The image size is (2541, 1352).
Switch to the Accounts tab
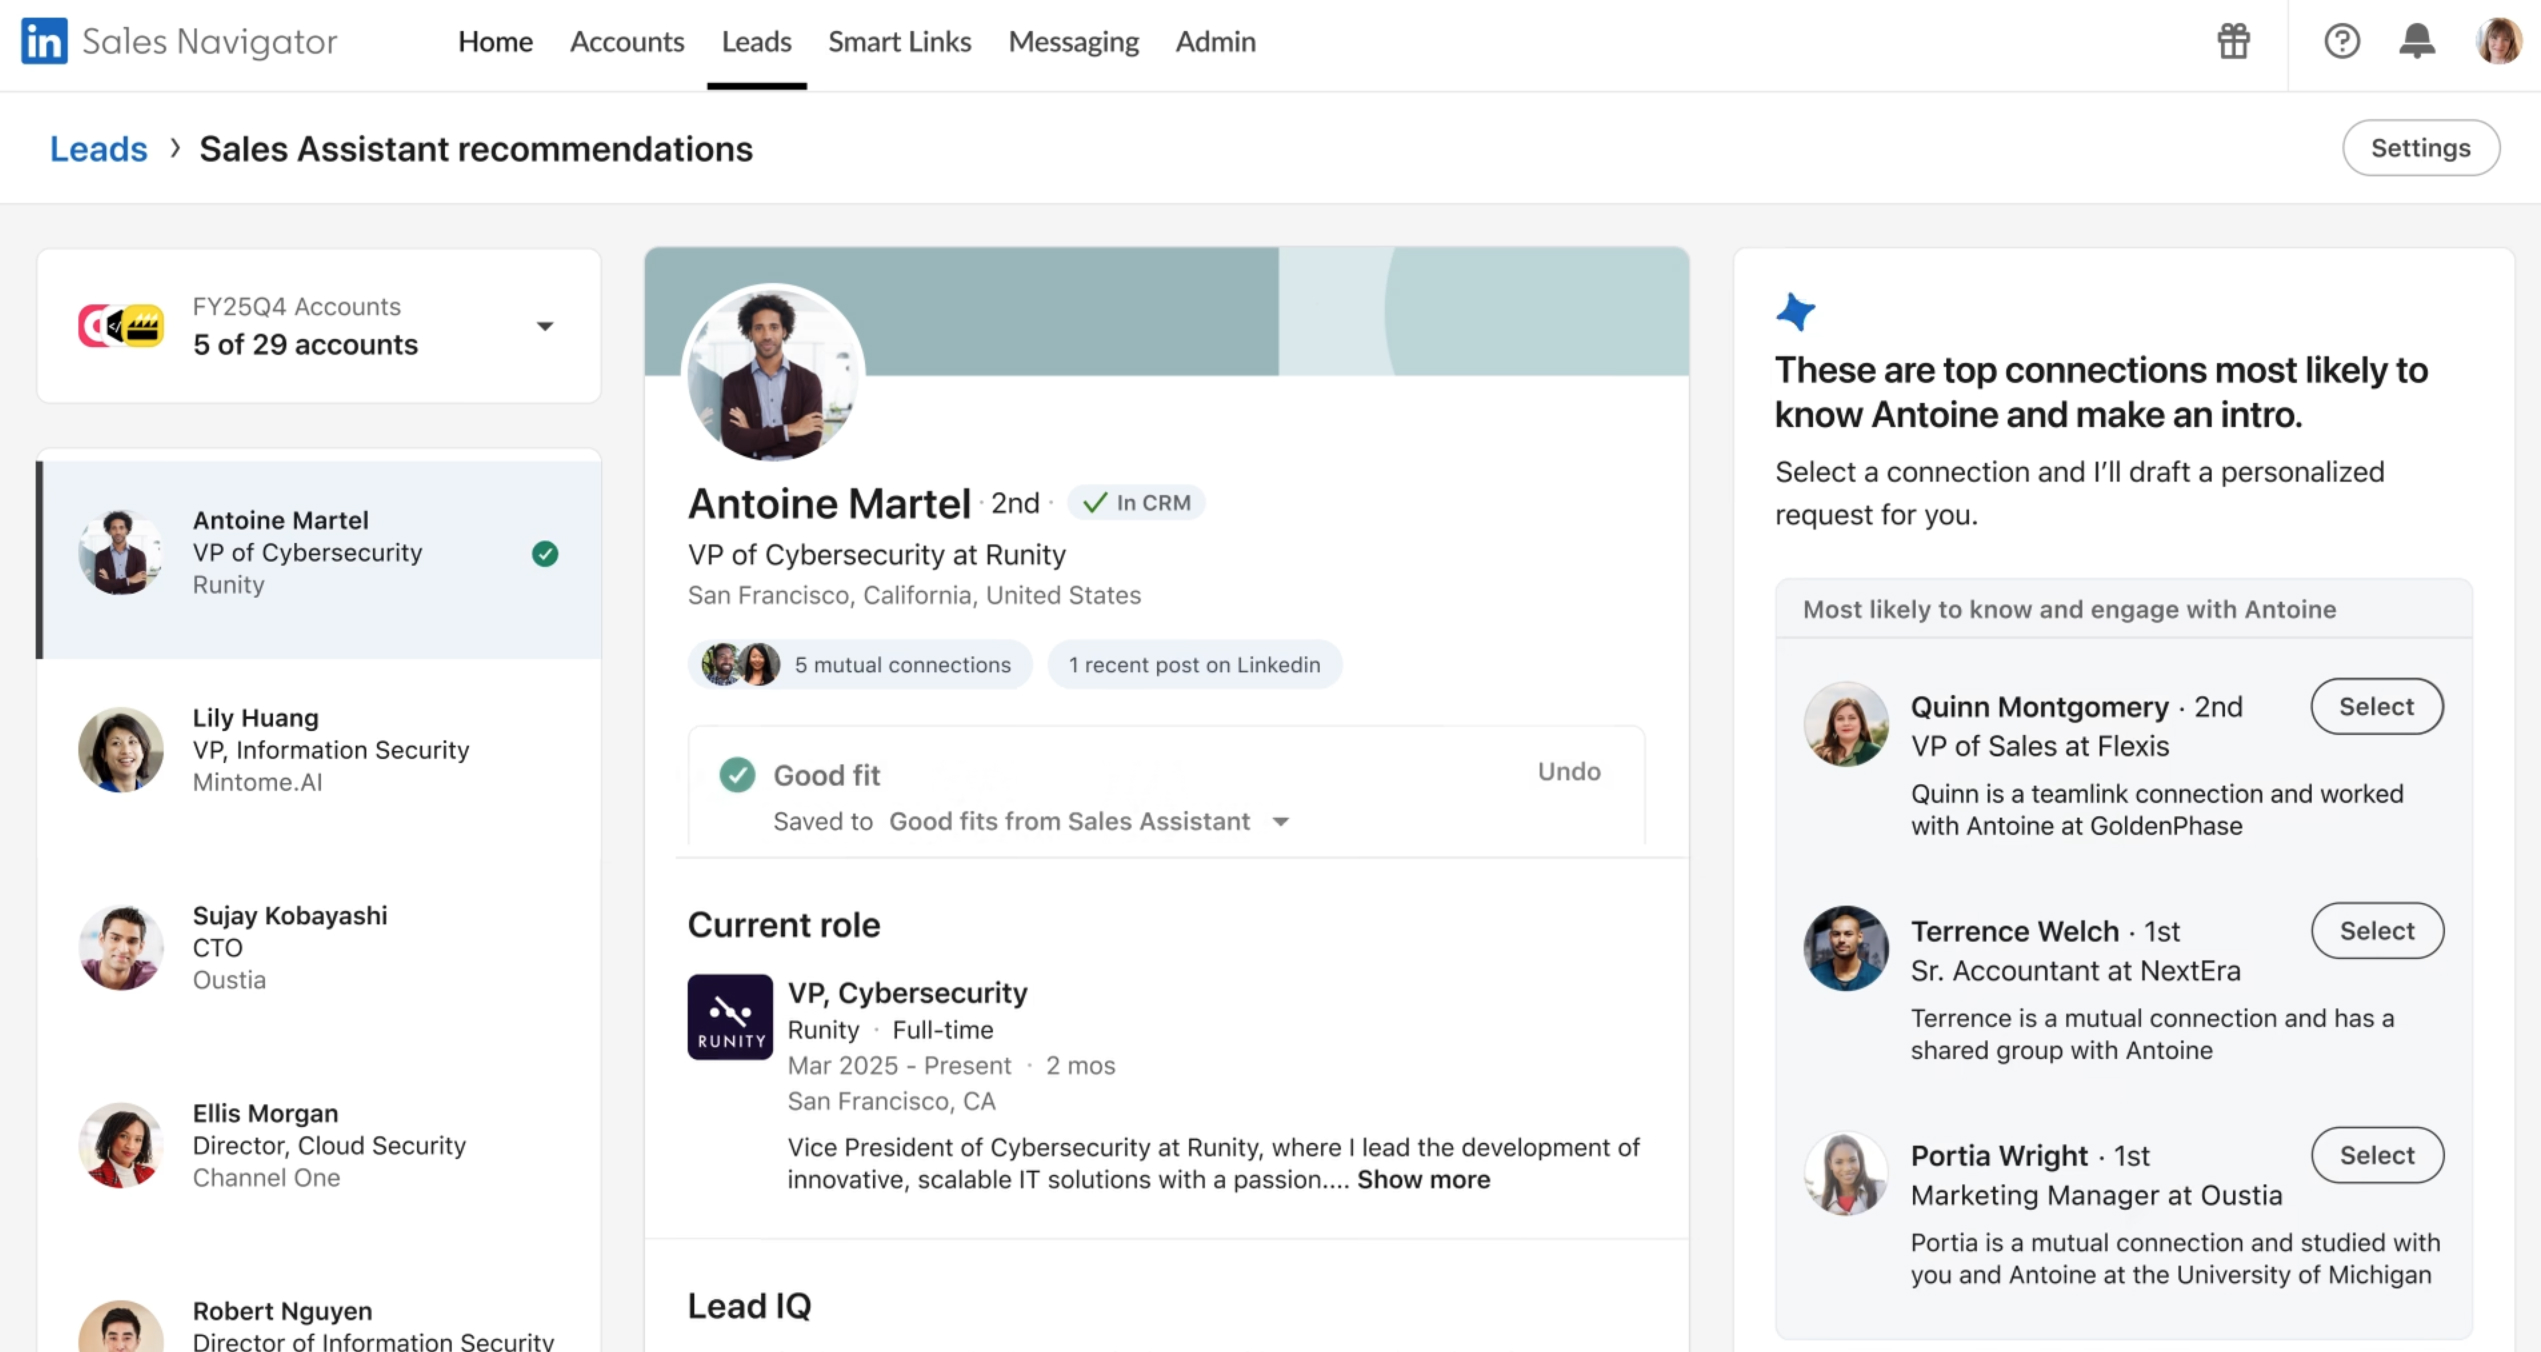[x=627, y=41]
